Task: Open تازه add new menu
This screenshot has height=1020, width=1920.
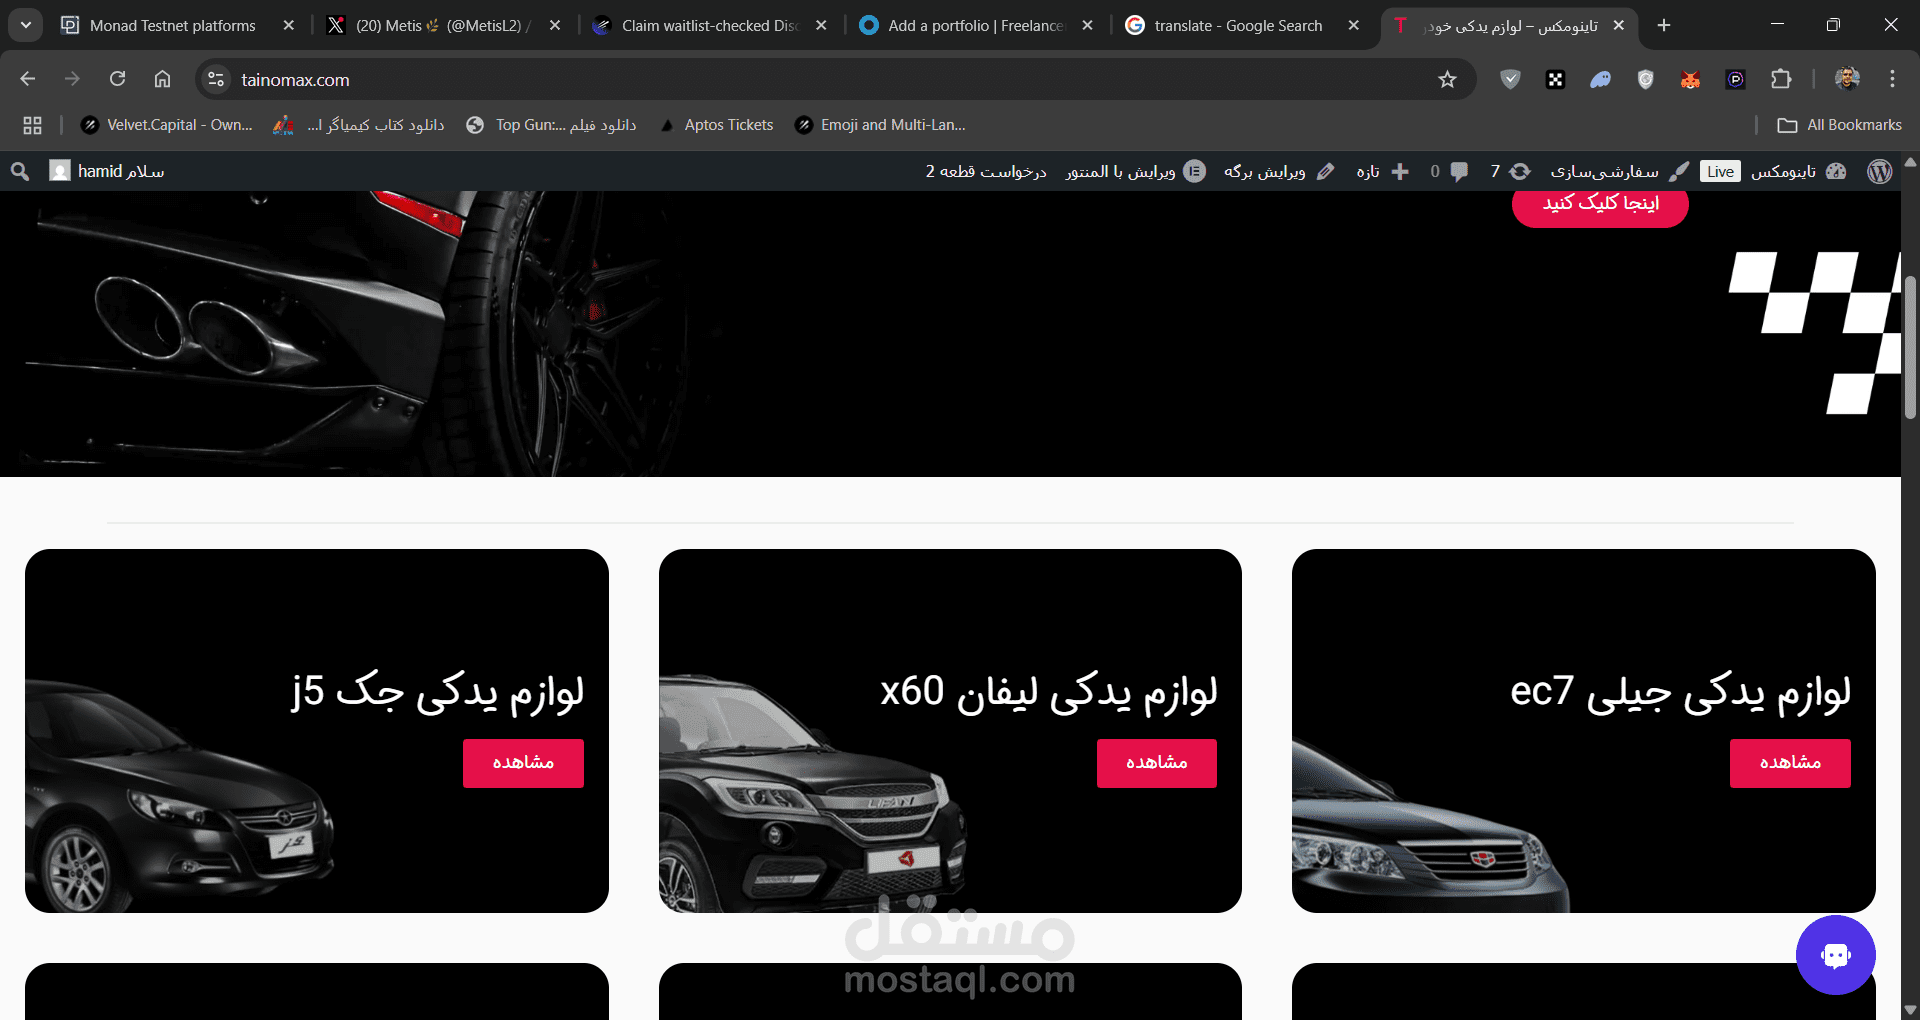Action: pos(1382,171)
